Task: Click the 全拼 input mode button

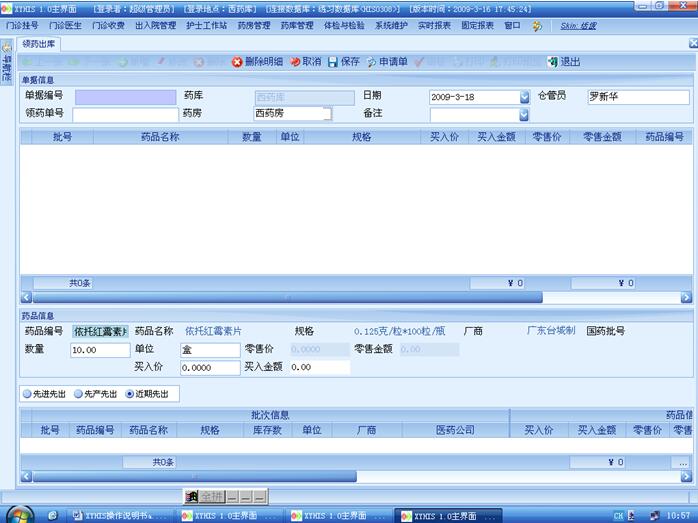Action: (x=211, y=496)
